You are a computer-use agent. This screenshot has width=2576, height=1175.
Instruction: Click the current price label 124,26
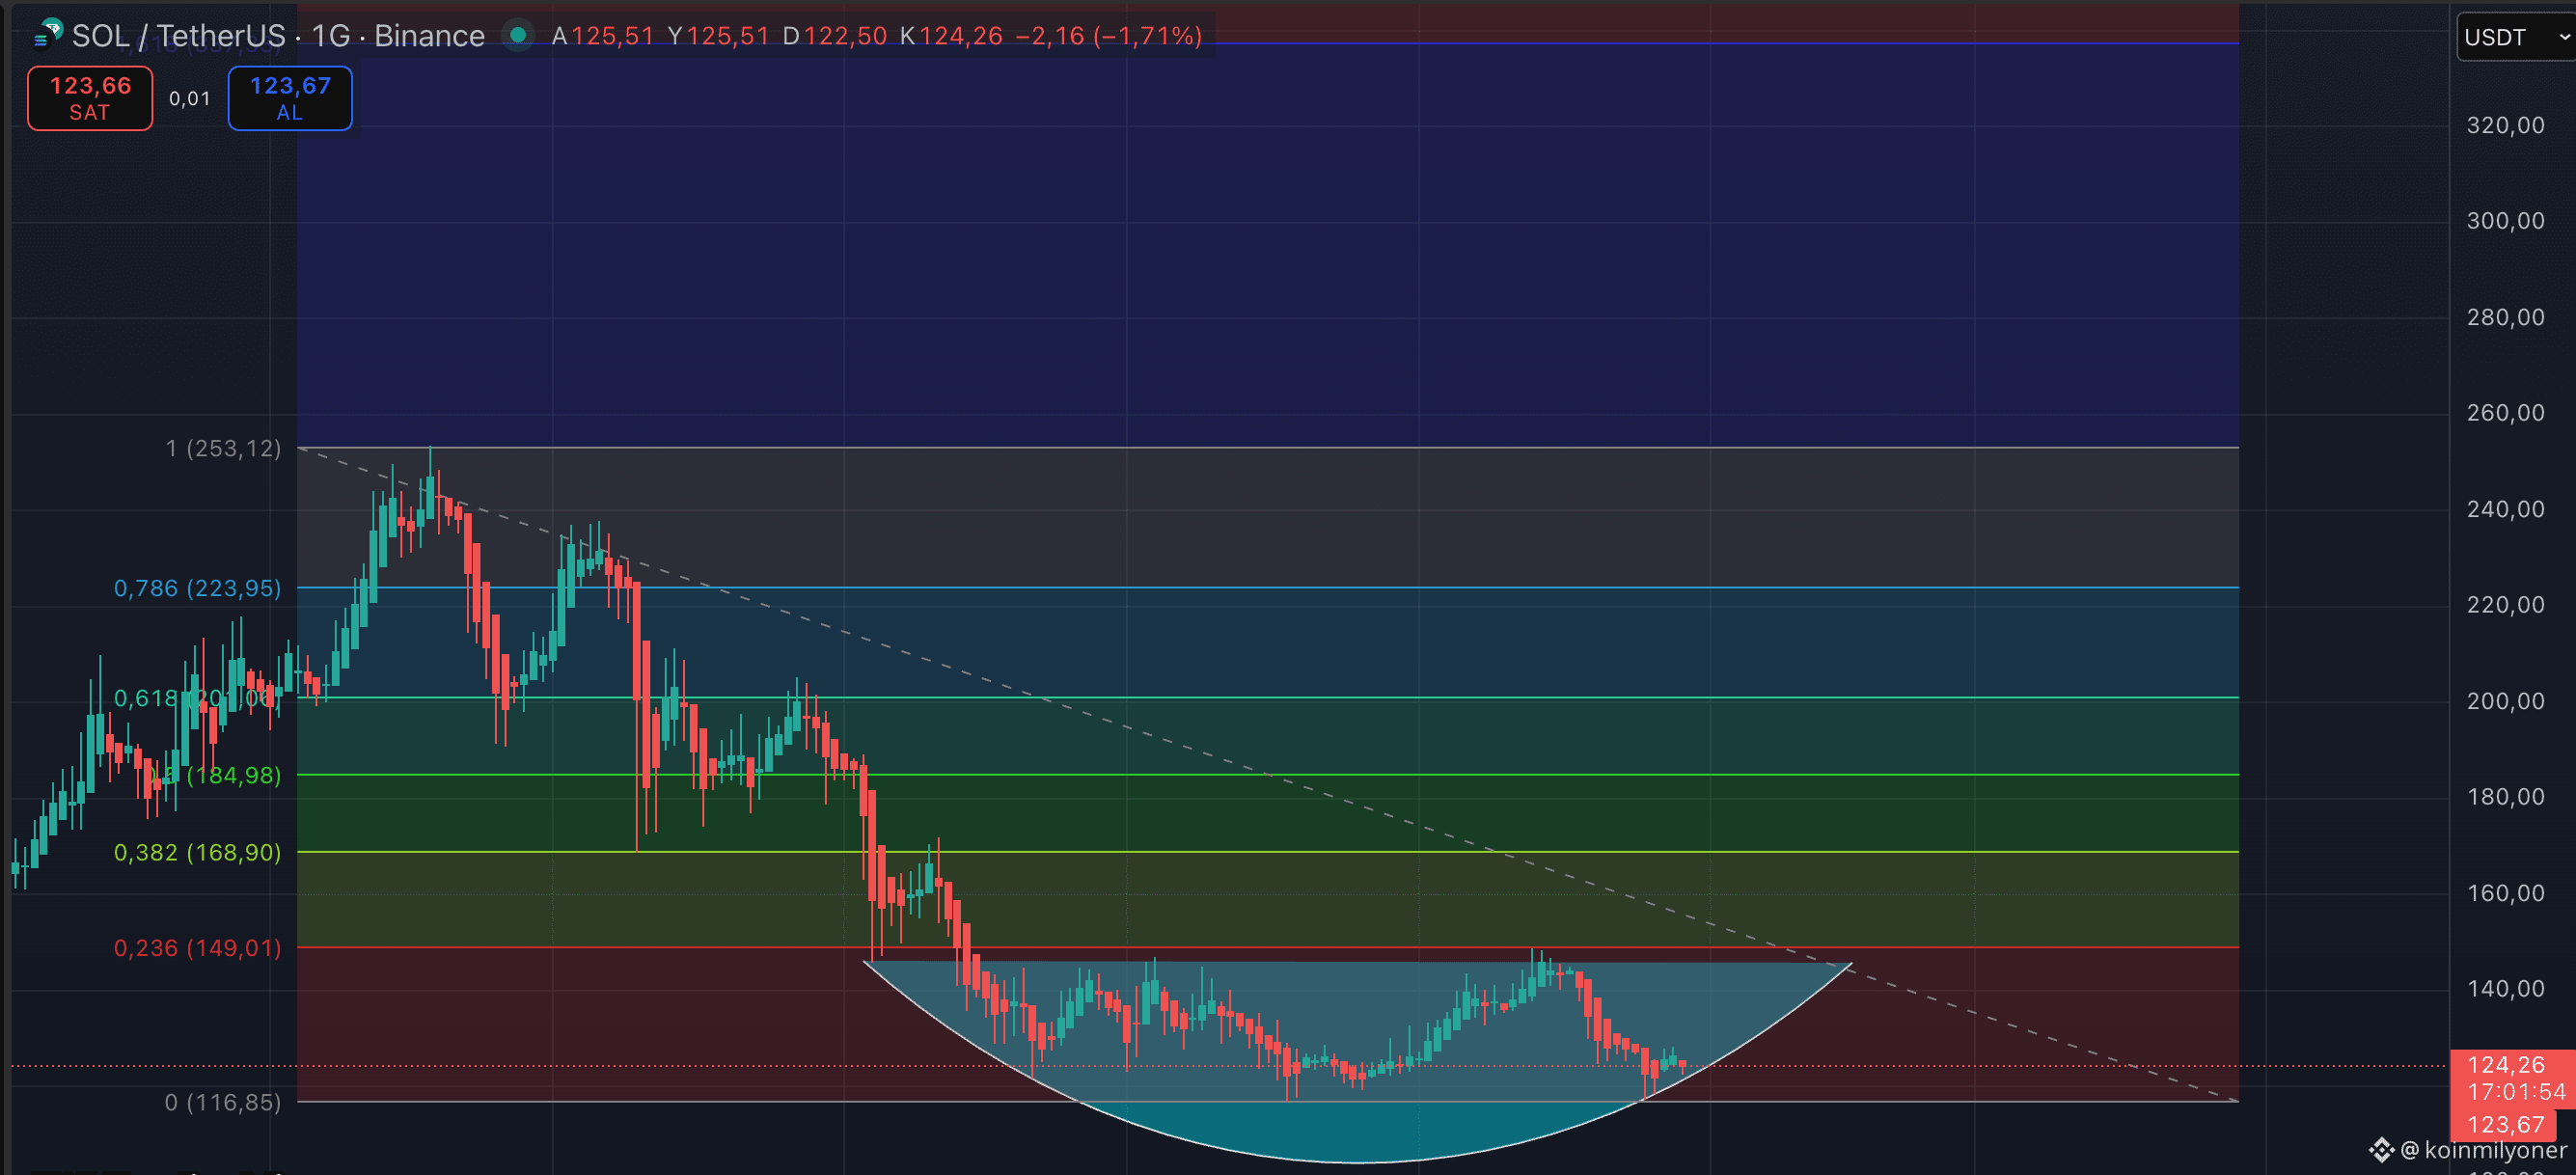tap(2505, 1065)
